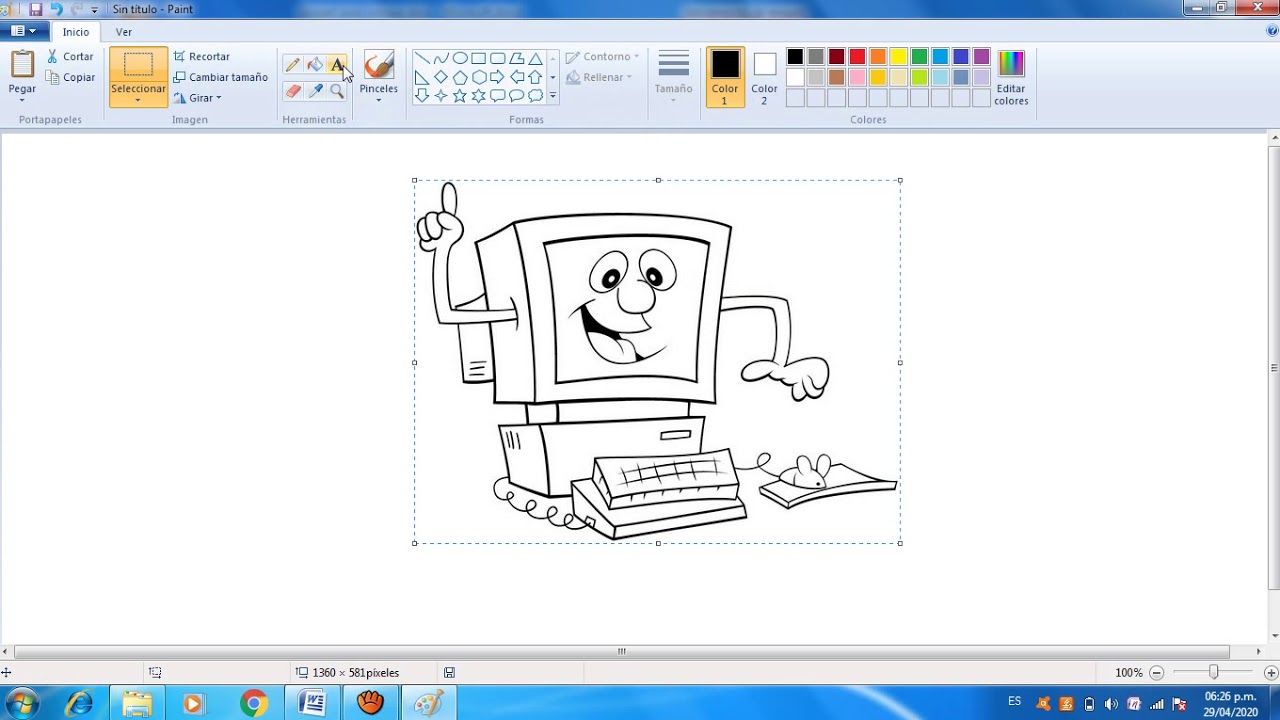Screen dimensions: 1280x720
Task: Open the Pinceles dropdown arrow
Action: [378, 100]
